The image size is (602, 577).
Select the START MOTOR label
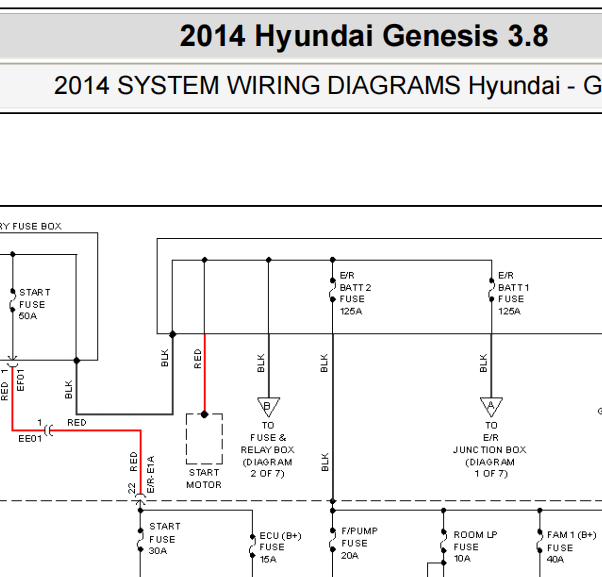[x=204, y=478]
